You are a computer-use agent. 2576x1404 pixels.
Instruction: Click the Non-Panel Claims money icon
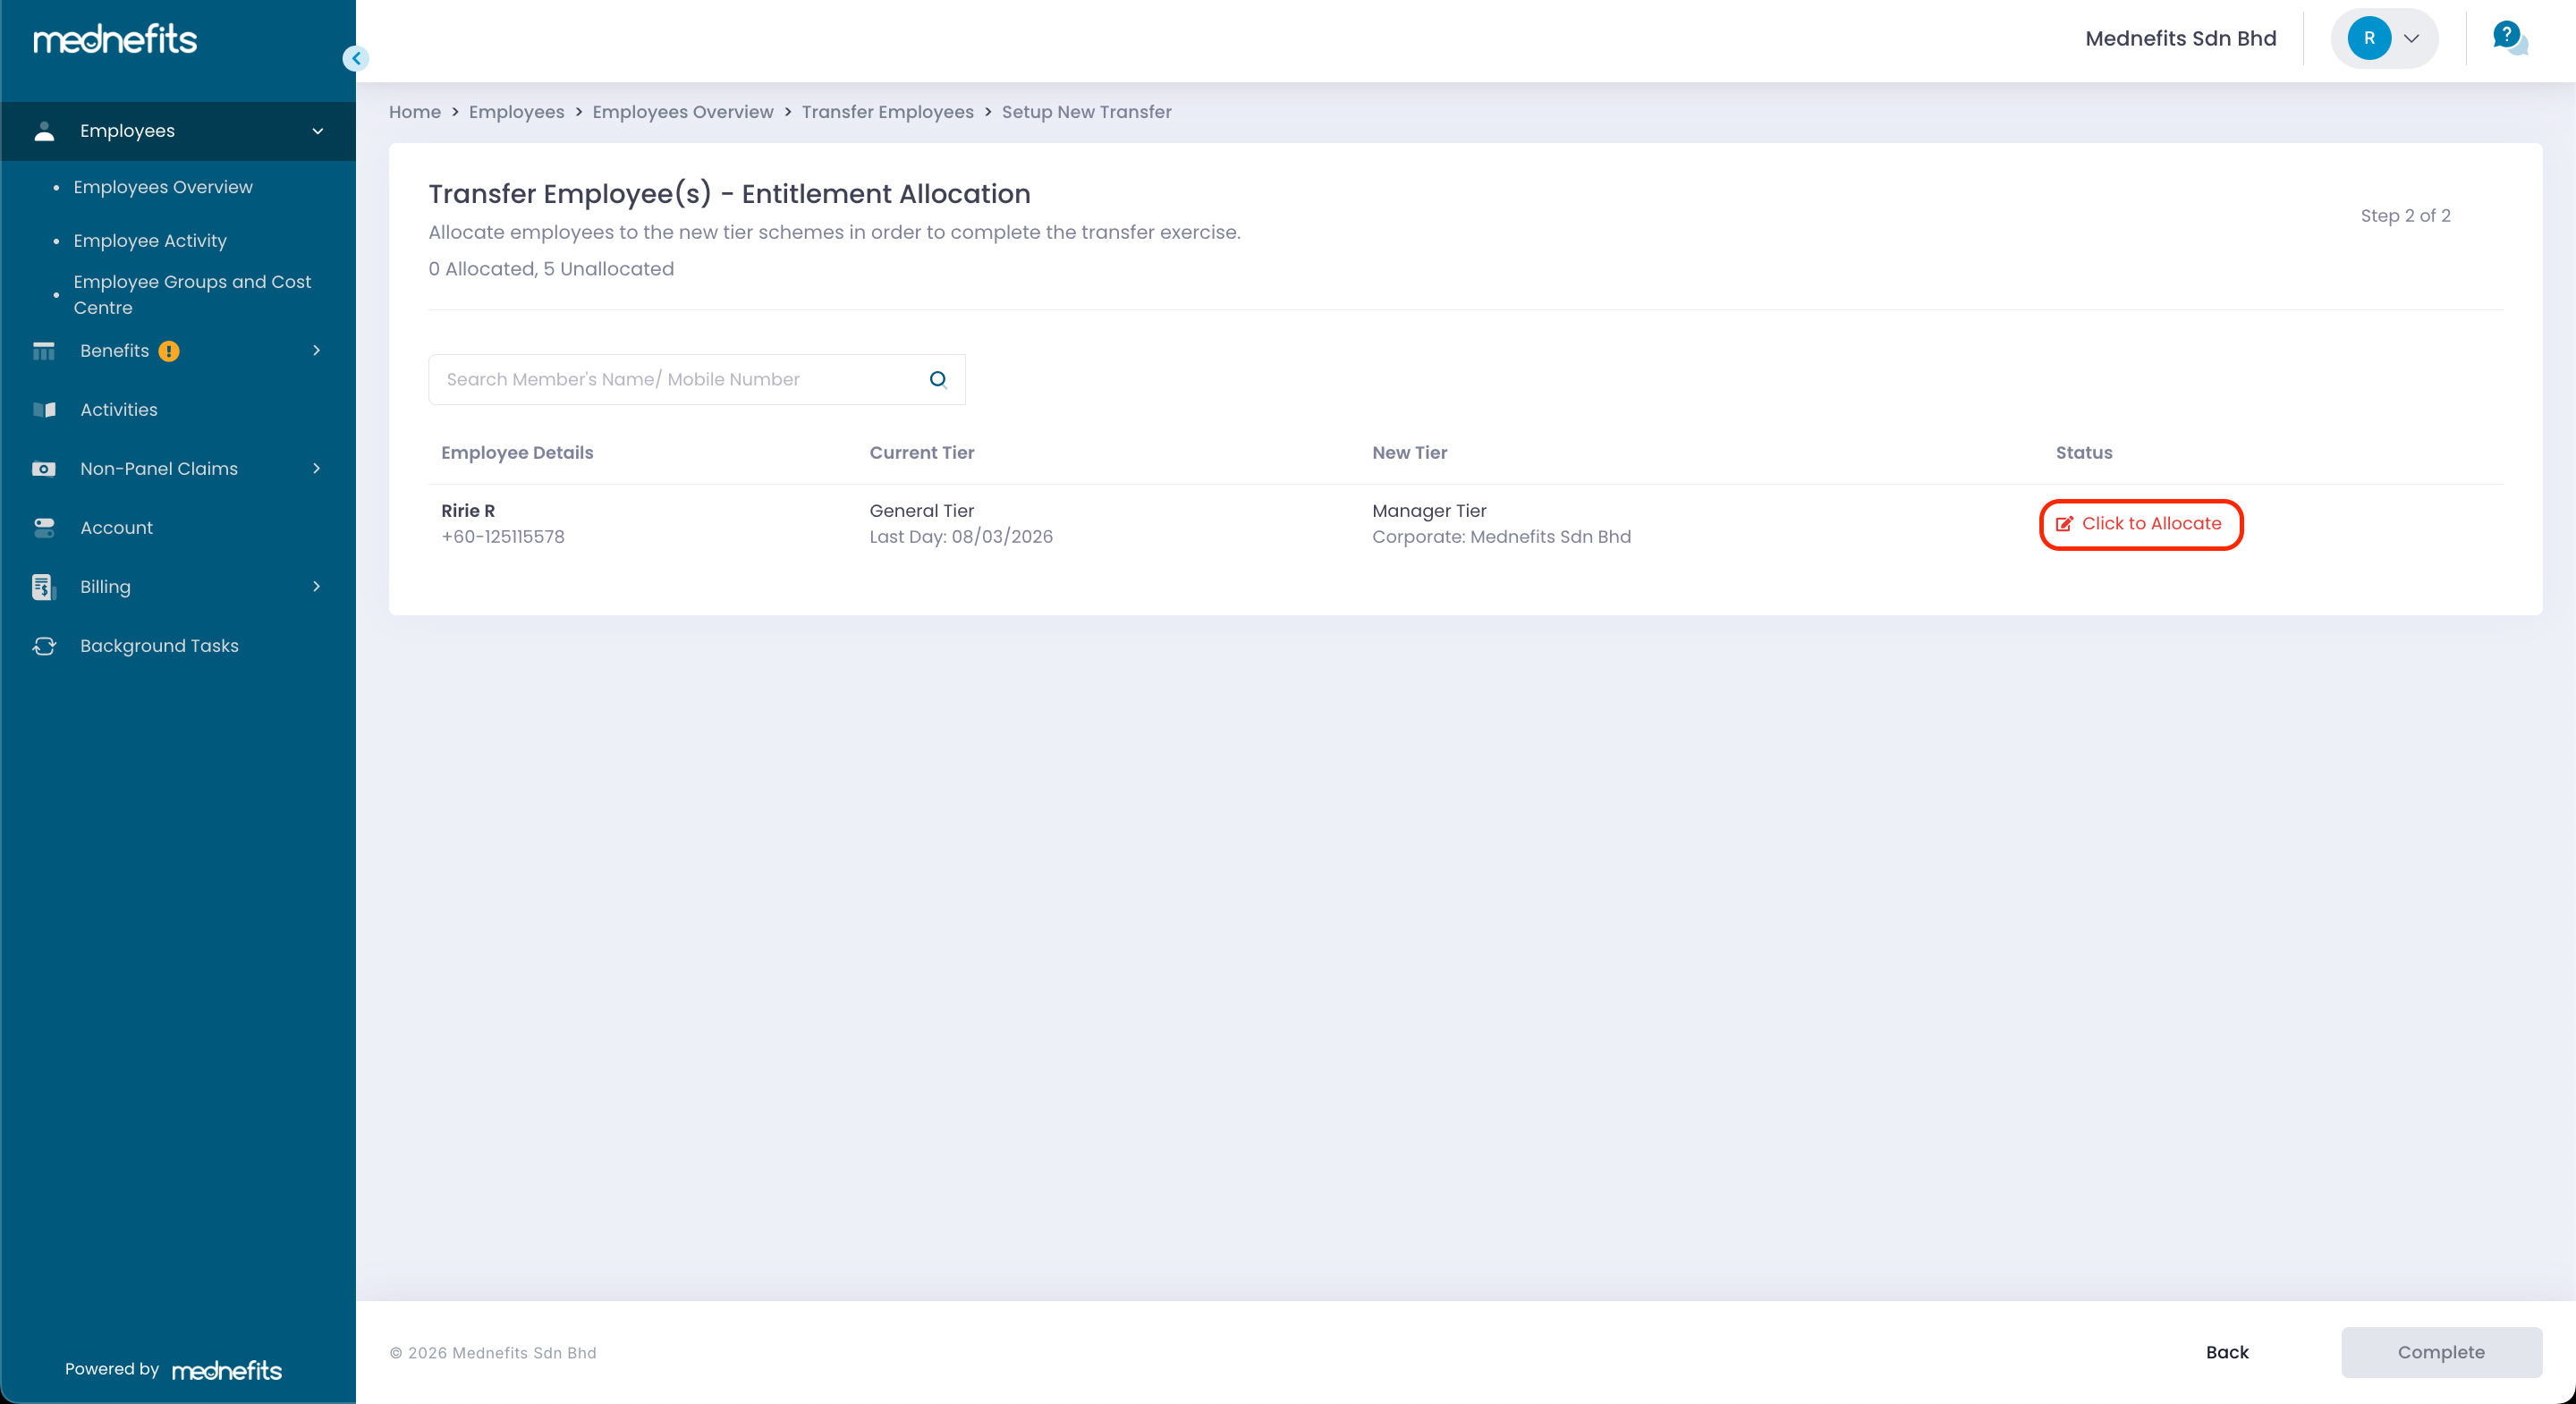point(44,469)
